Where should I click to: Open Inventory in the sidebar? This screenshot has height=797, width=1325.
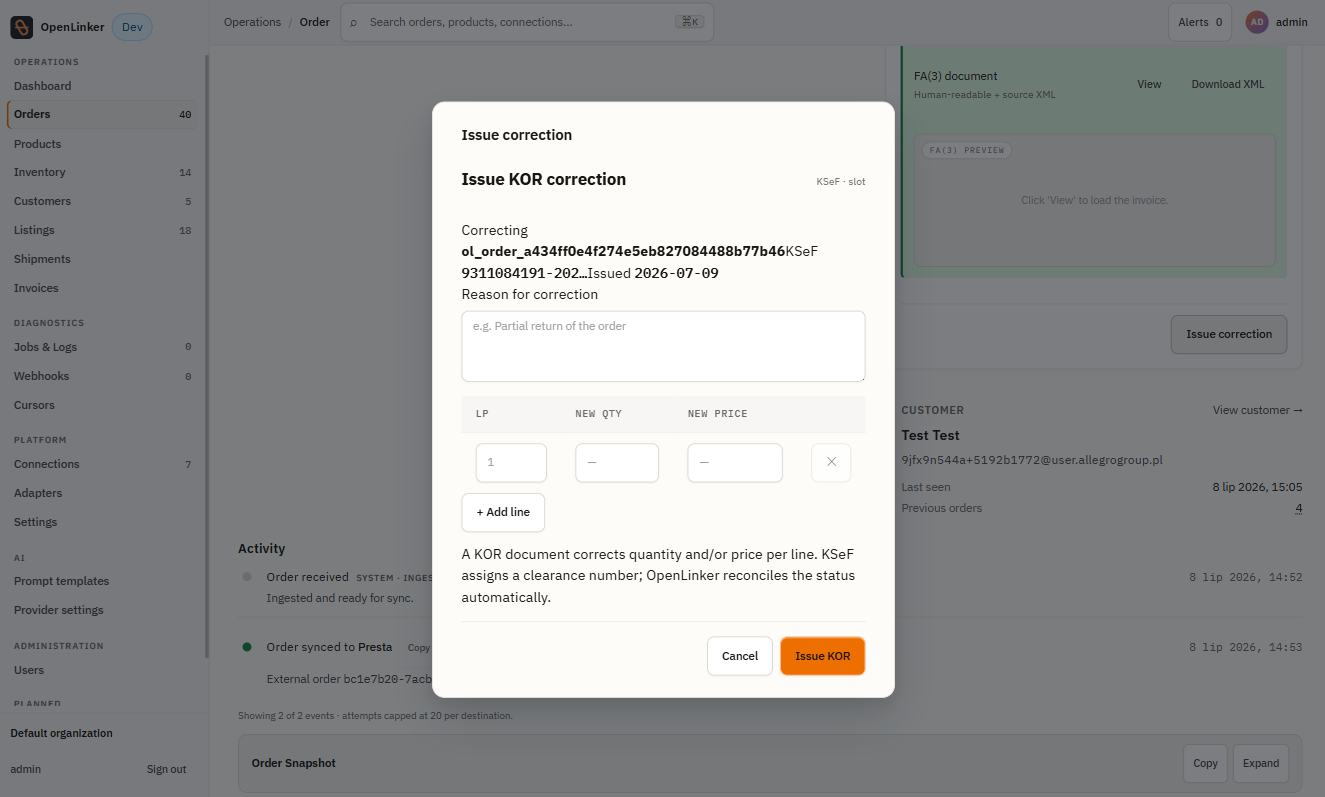pos(102,172)
